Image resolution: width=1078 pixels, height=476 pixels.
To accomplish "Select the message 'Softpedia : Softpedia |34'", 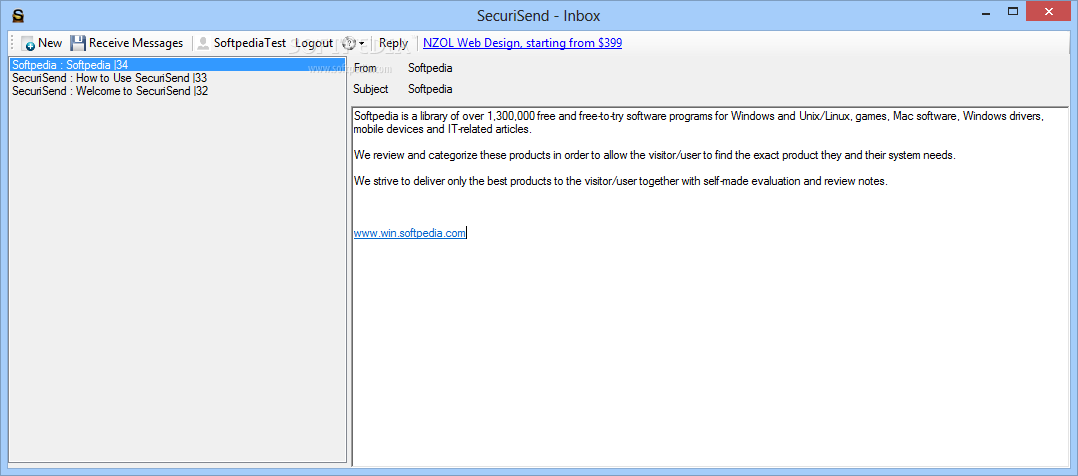I will pos(178,65).
